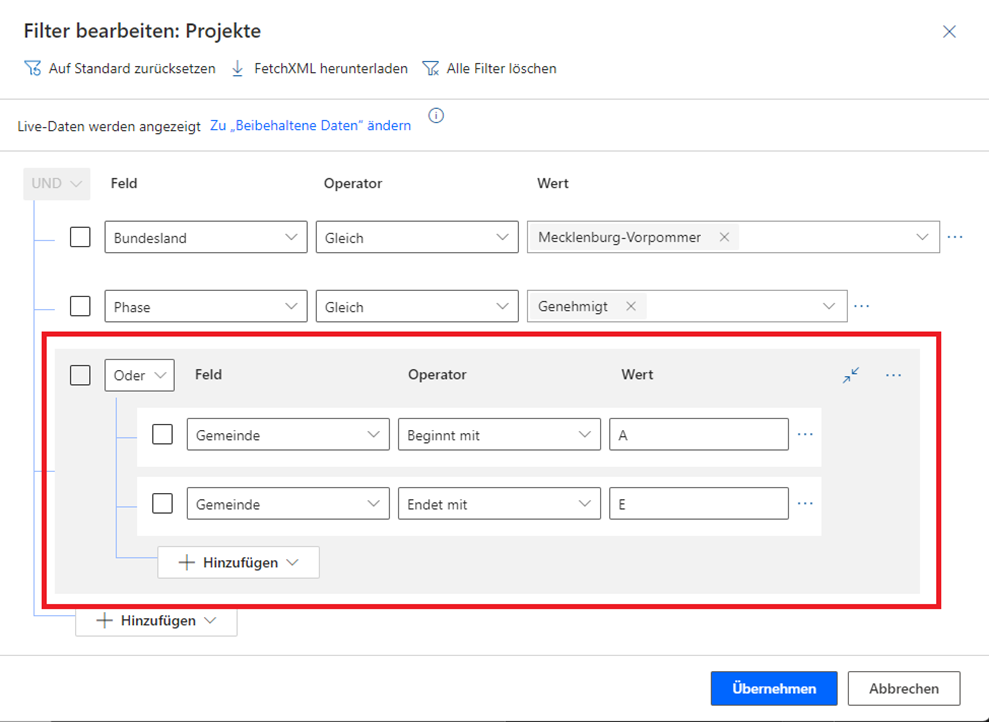This screenshot has height=722, width=989.
Task: Open more options for 'Endet mit' row
Action: (x=806, y=504)
